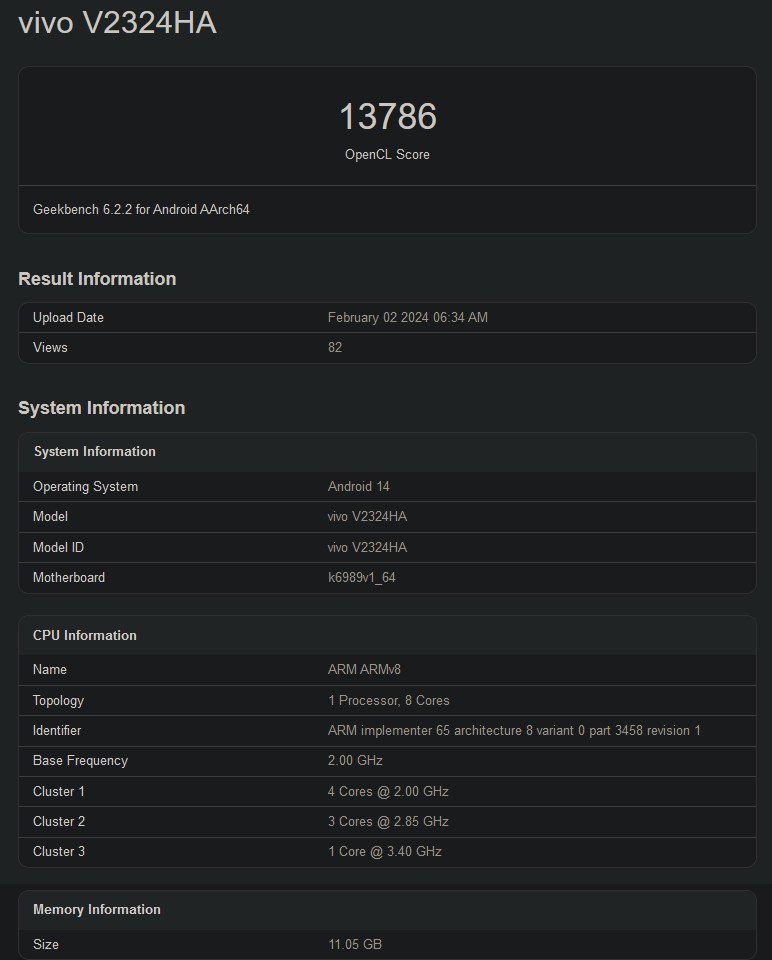Image resolution: width=772 pixels, height=960 pixels.
Task: Click the OpenCL Score label
Action: (x=387, y=154)
